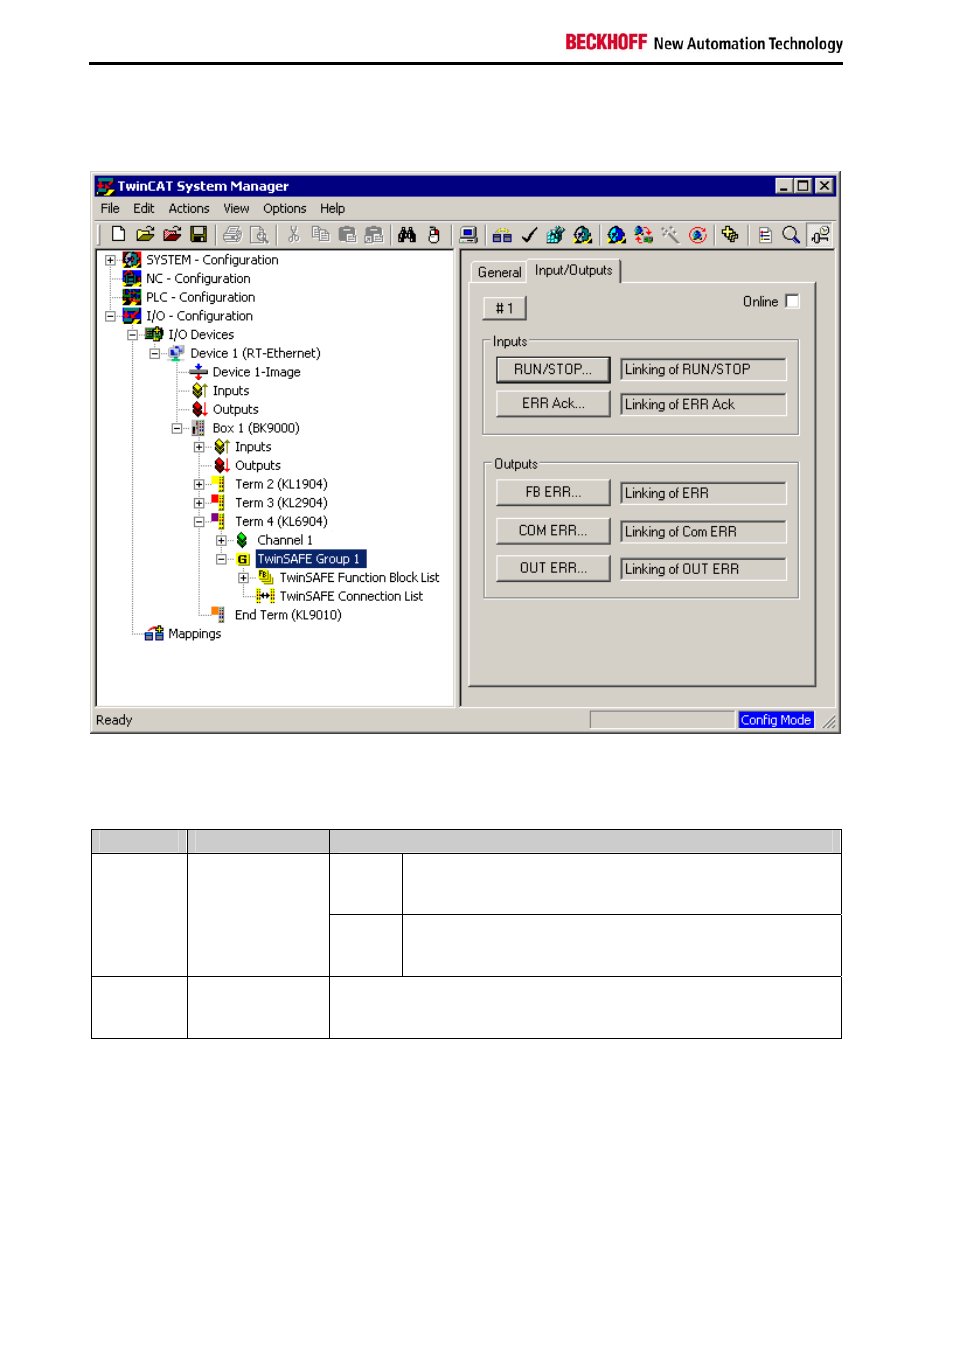Open the Edit menu
This screenshot has height=1350, width=954.
[144, 208]
